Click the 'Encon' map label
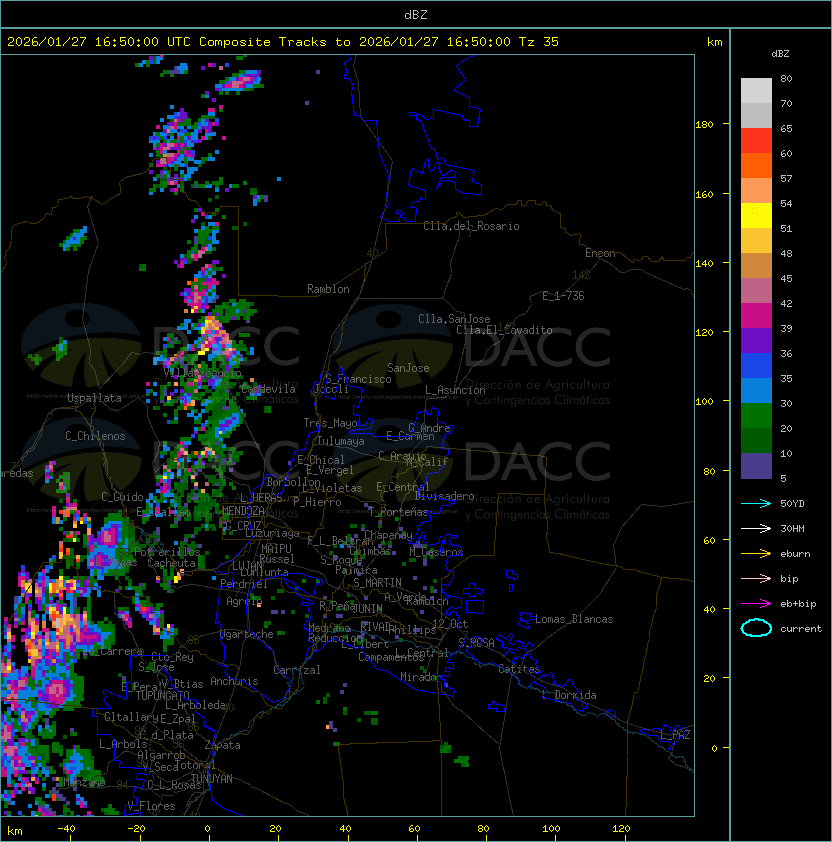The height and width of the screenshot is (842, 832). [600, 253]
